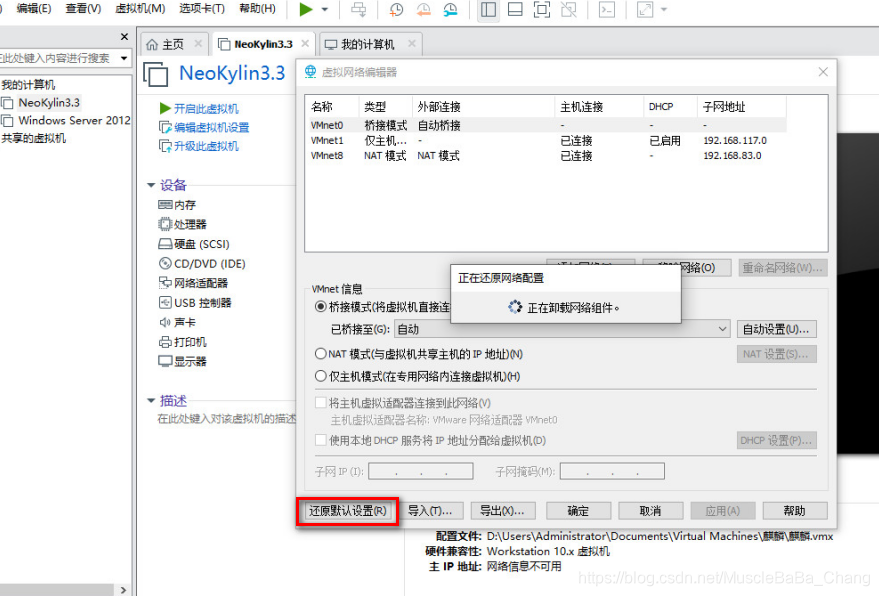The height and width of the screenshot is (596, 879).
Task: Toggle 将主机虚拟适配器连接到此网络 checkbox
Action: [x=321, y=403]
